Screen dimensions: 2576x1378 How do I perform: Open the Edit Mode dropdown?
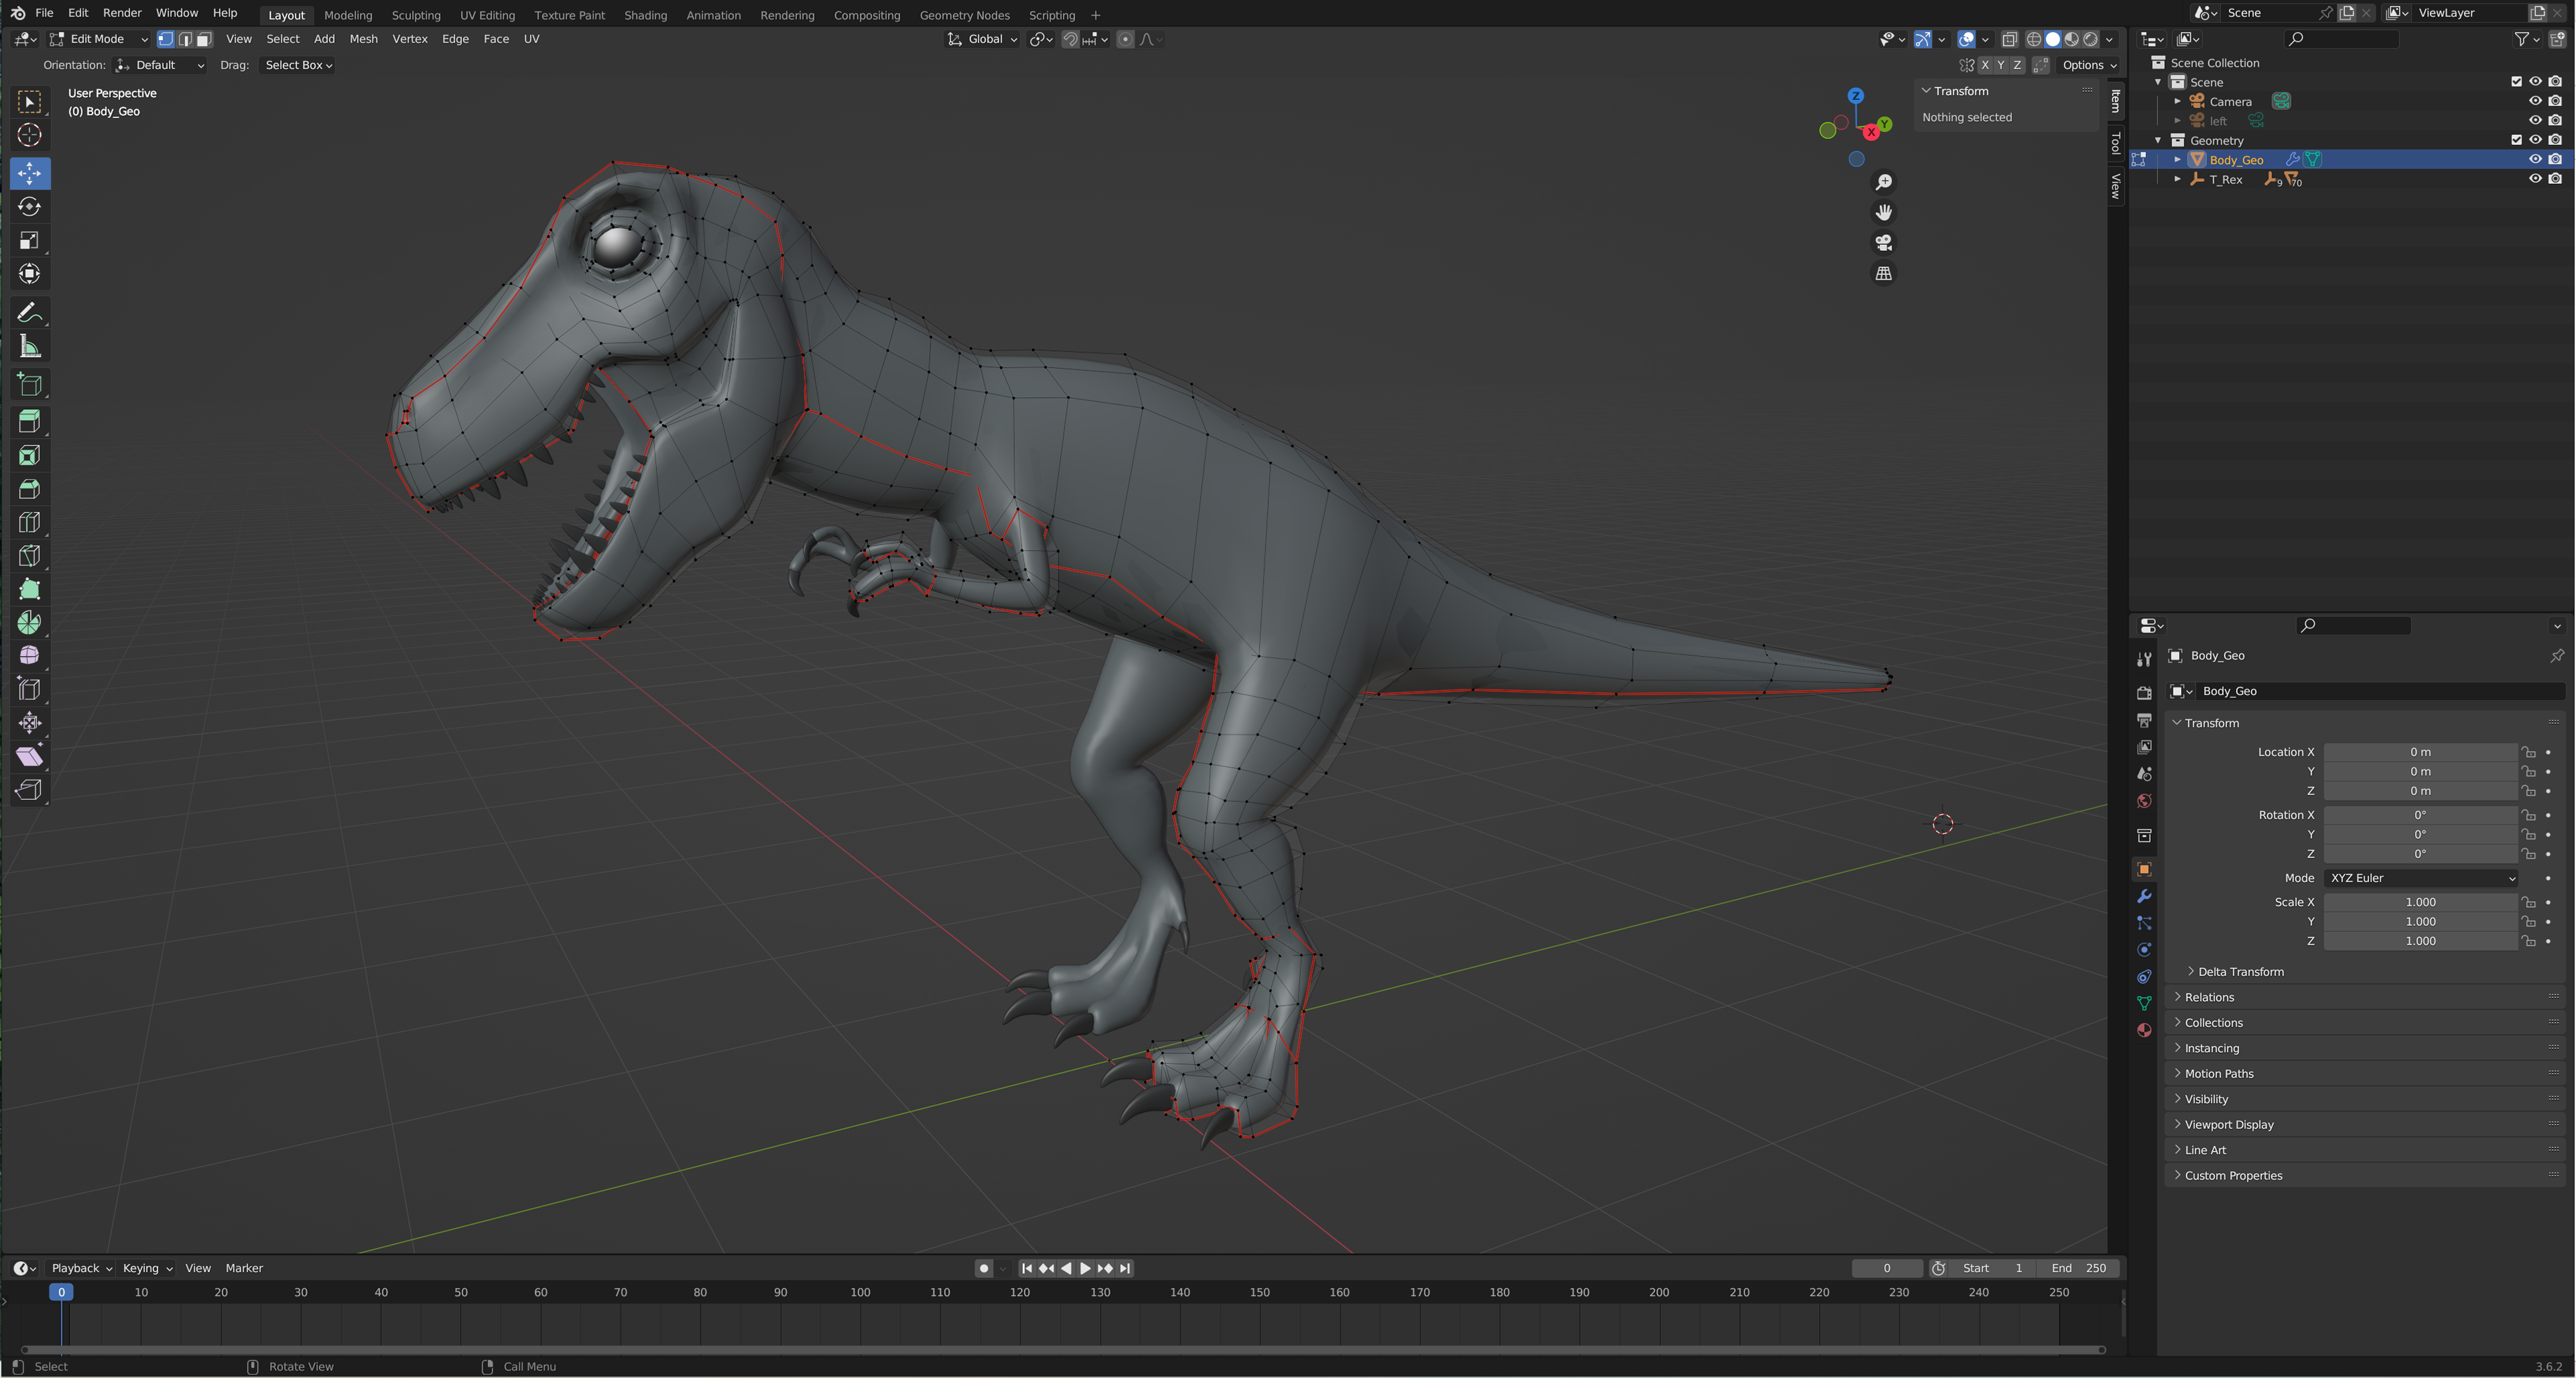[x=99, y=39]
